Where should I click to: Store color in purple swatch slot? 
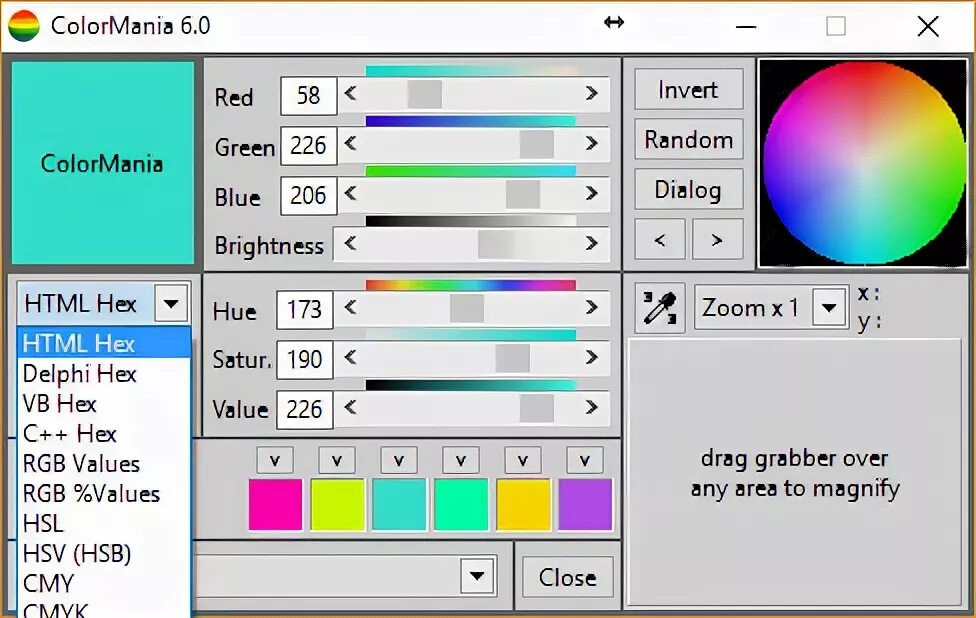click(x=584, y=461)
